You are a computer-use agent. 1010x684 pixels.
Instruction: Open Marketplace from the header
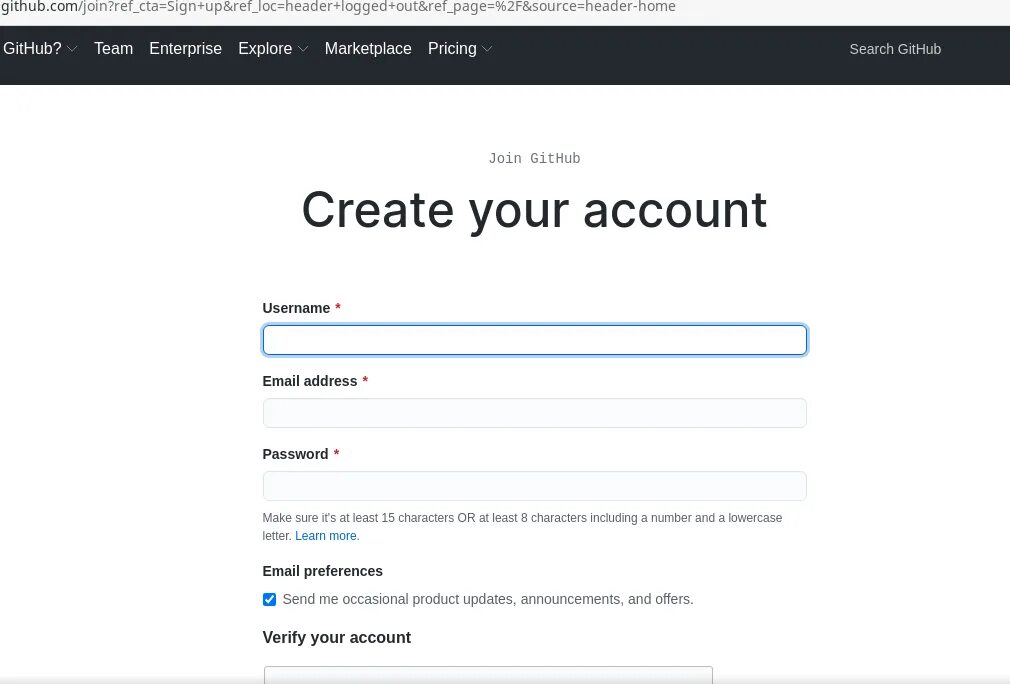click(368, 49)
